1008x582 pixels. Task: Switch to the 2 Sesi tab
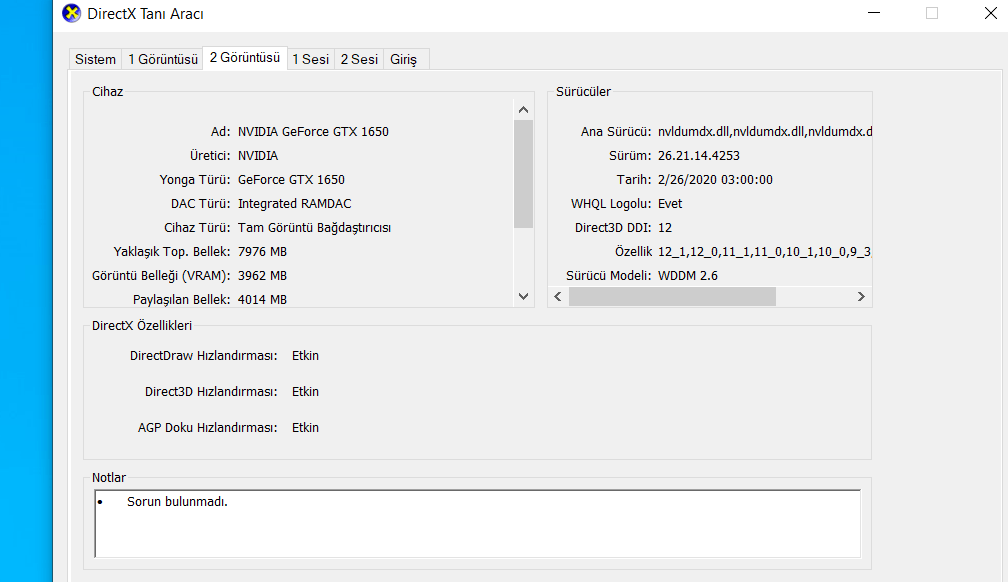pyautogui.click(x=359, y=59)
